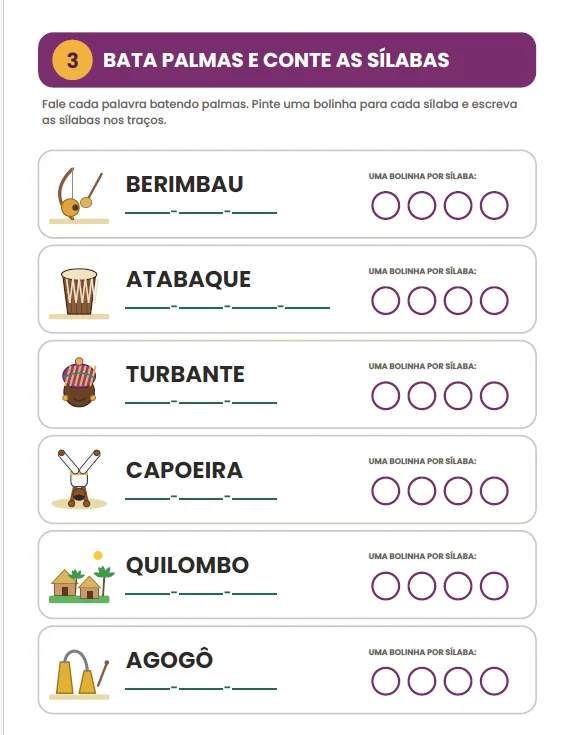Click the fourth syllable line under ATABAQUE
Screen dimensions: 570x735
click(x=308, y=308)
